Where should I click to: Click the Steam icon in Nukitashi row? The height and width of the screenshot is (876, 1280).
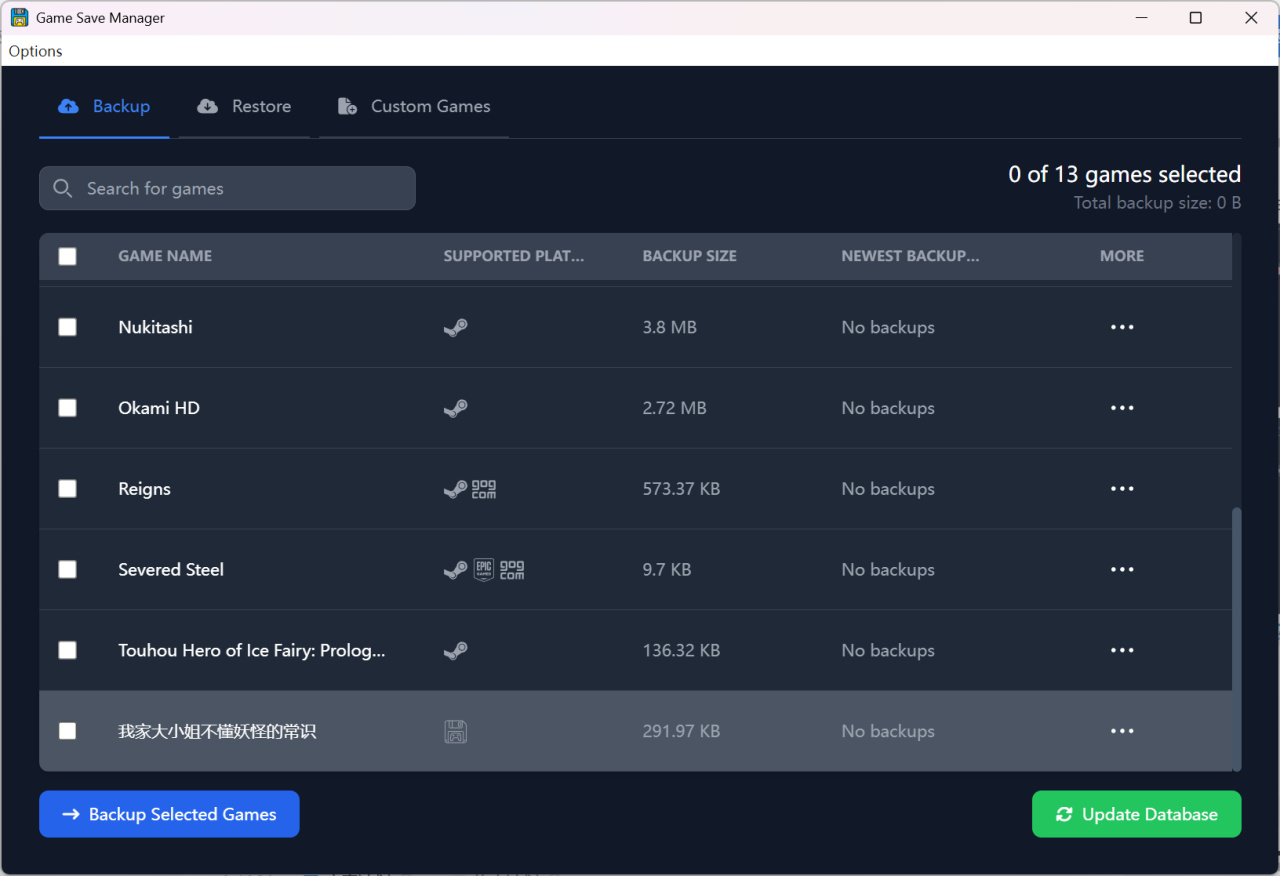(455, 327)
